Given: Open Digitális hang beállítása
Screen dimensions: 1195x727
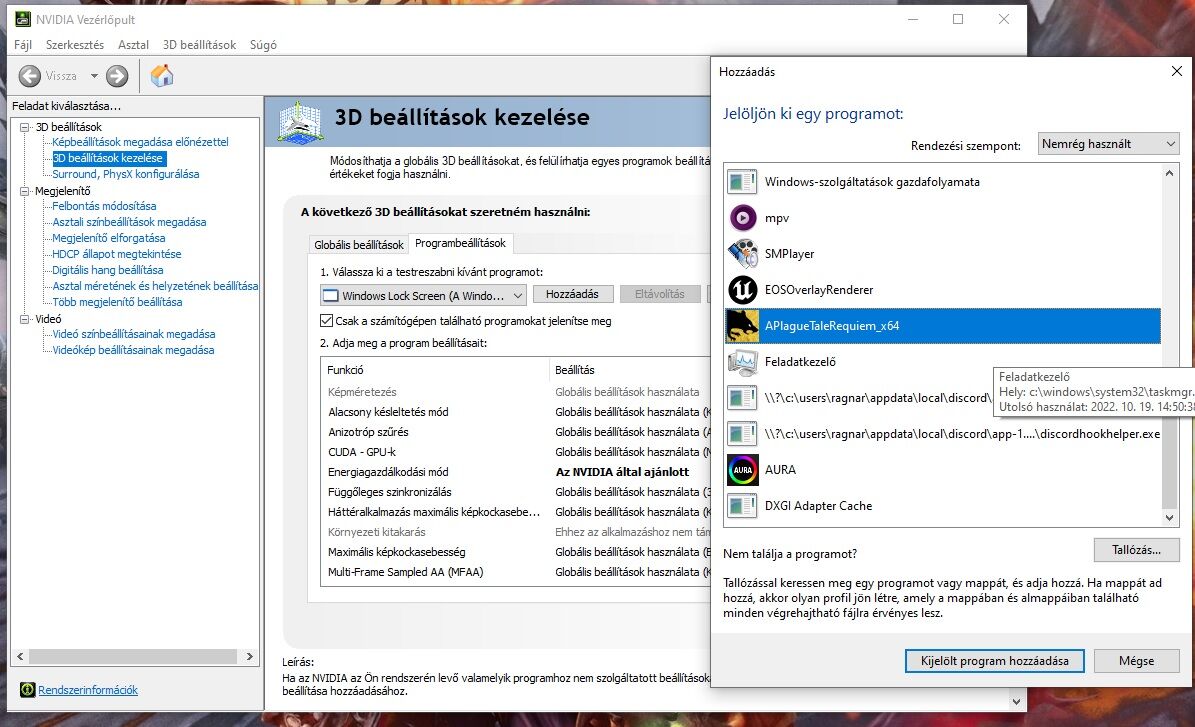Looking at the screenshot, I should point(107,270).
